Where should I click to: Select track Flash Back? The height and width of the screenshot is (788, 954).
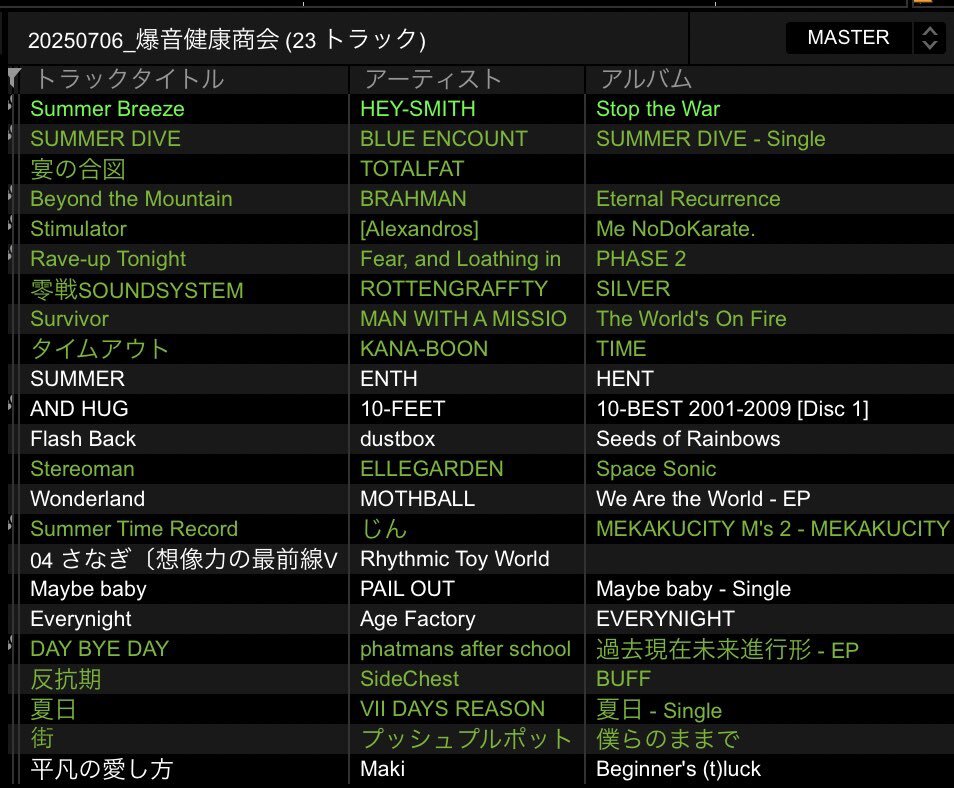(x=83, y=439)
